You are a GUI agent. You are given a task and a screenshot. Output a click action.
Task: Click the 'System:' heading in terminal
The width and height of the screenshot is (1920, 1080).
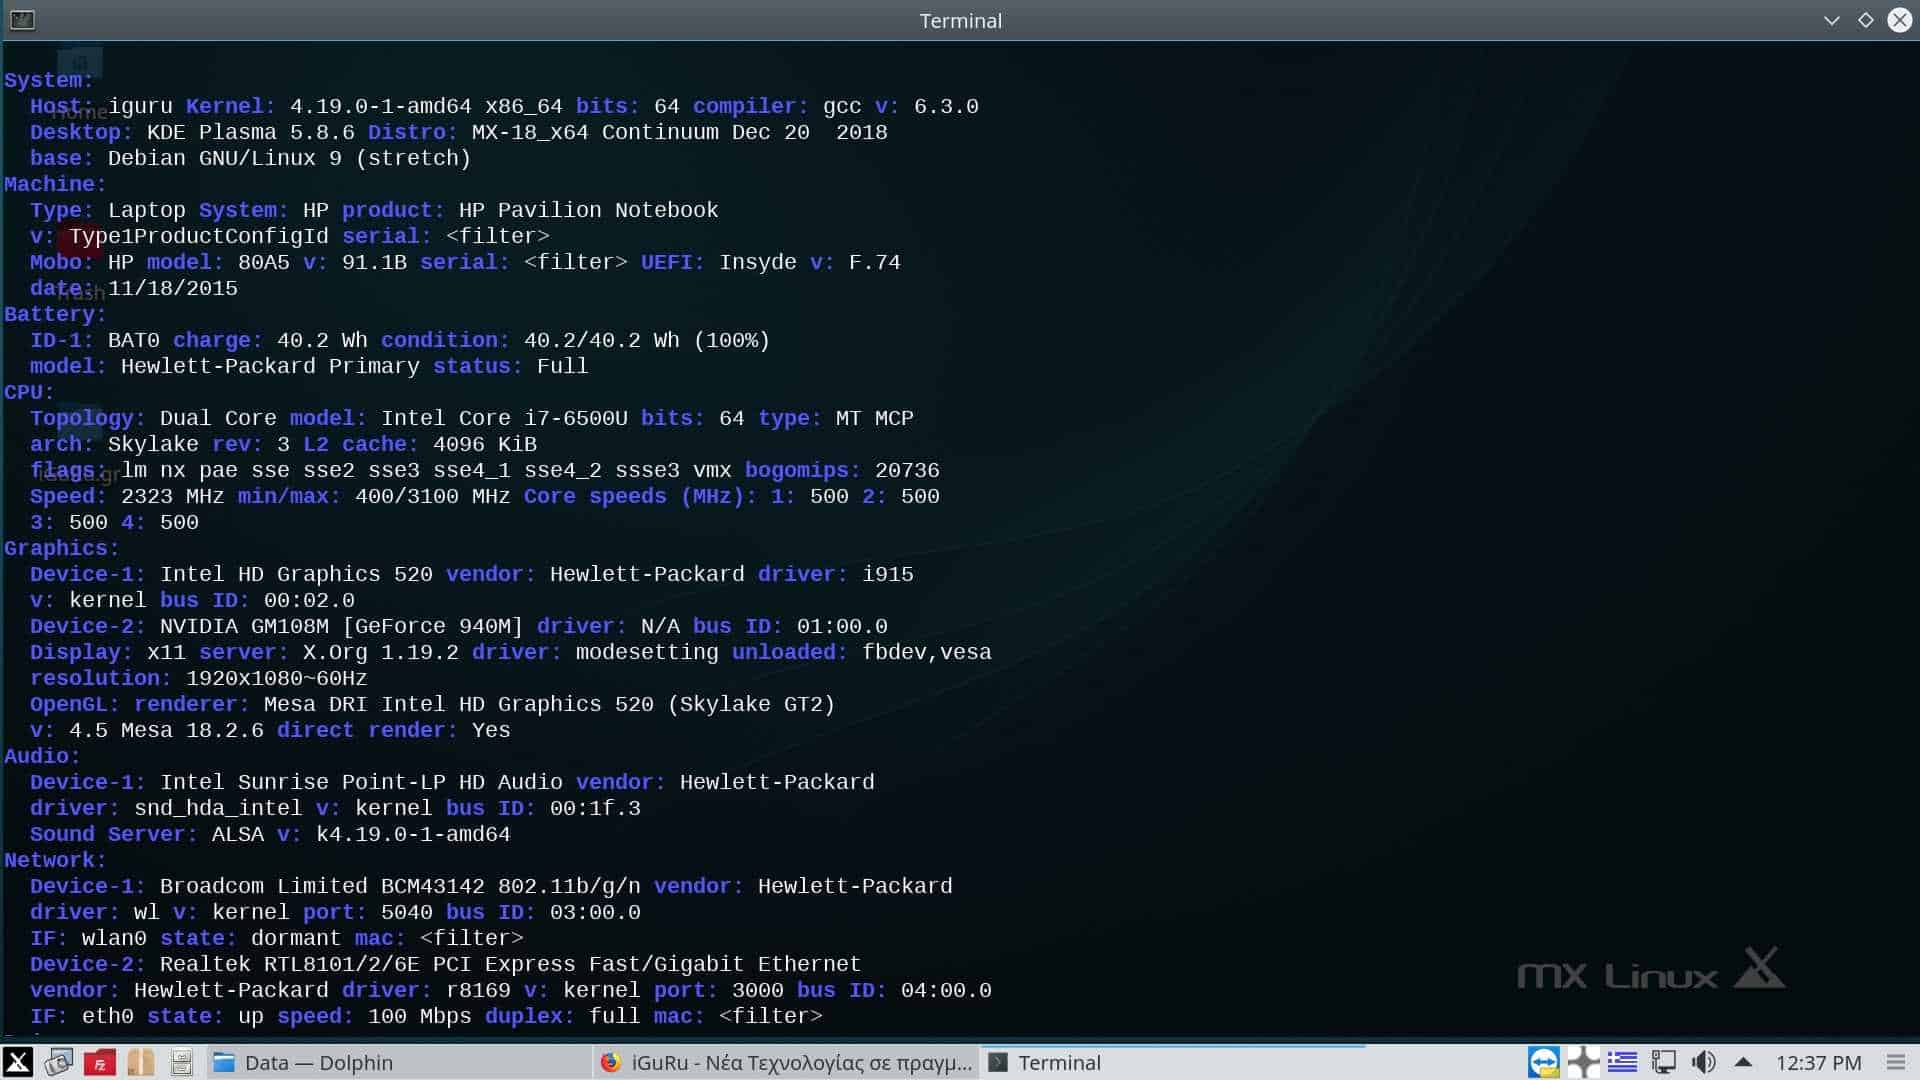(x=48, y=80)
